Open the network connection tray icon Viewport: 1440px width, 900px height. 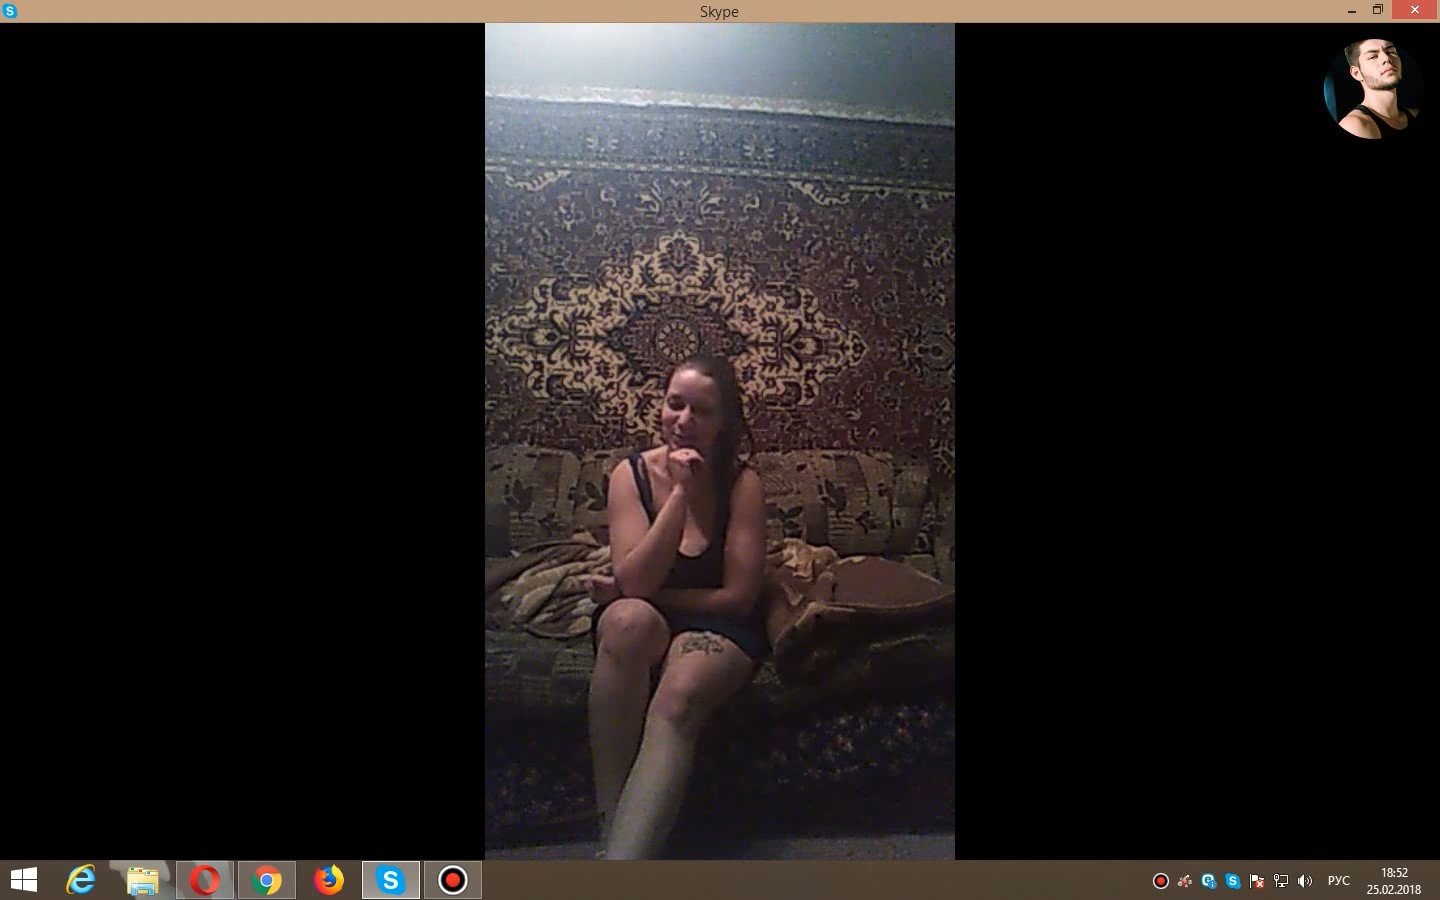tap(1281, 881)
